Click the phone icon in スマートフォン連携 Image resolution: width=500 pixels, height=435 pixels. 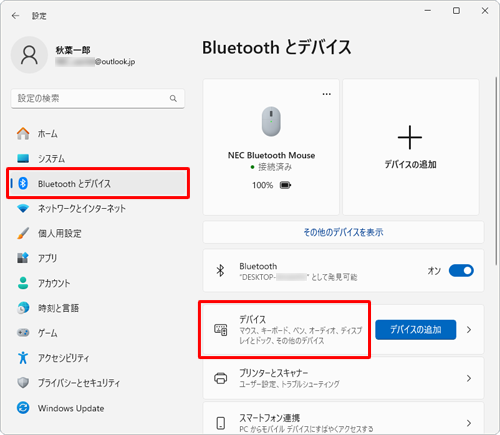220,423
